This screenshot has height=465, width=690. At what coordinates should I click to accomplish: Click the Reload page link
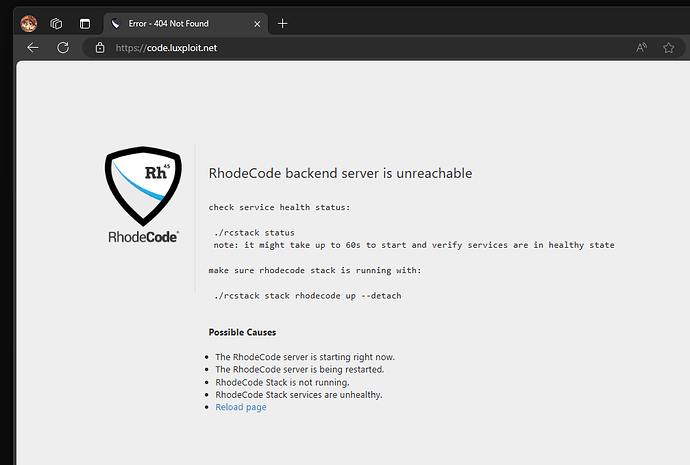[x=240, y=407]
